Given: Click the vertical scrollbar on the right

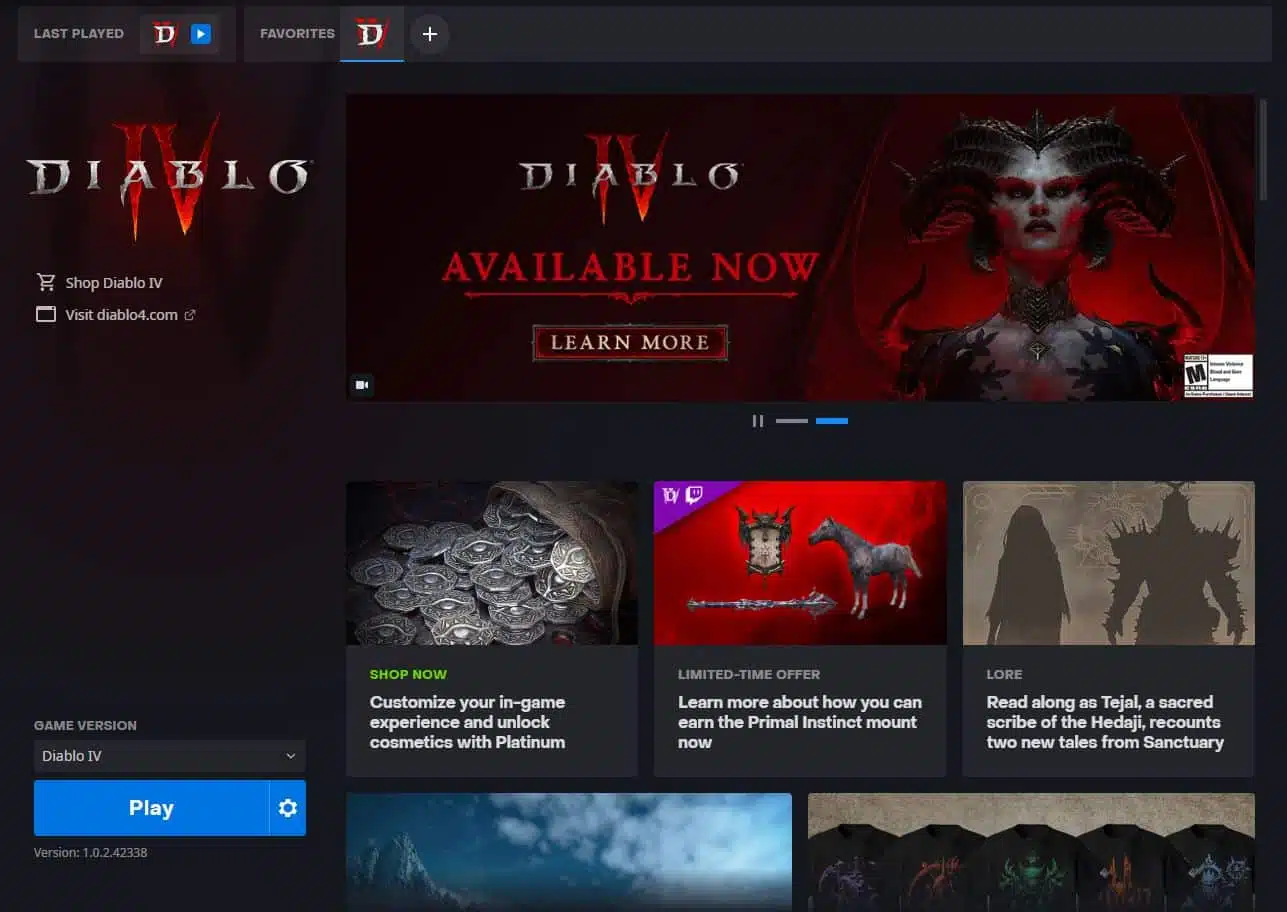Looking at the screenshot, I should 1263,150.
